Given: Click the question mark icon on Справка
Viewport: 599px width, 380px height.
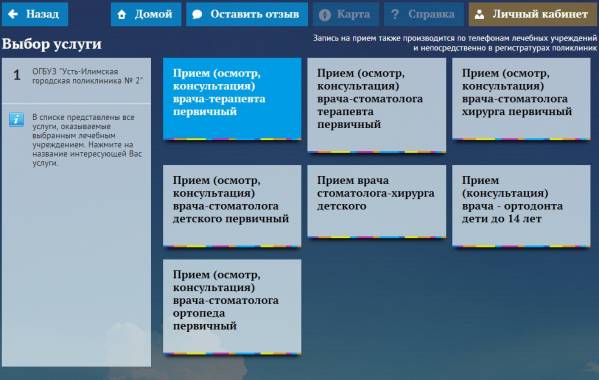Looking at the screenshot, I should click(x=395, y=15).
